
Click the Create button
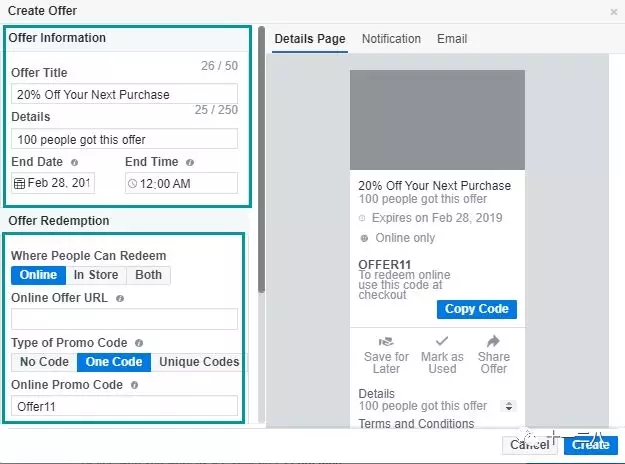click(591, 444)
